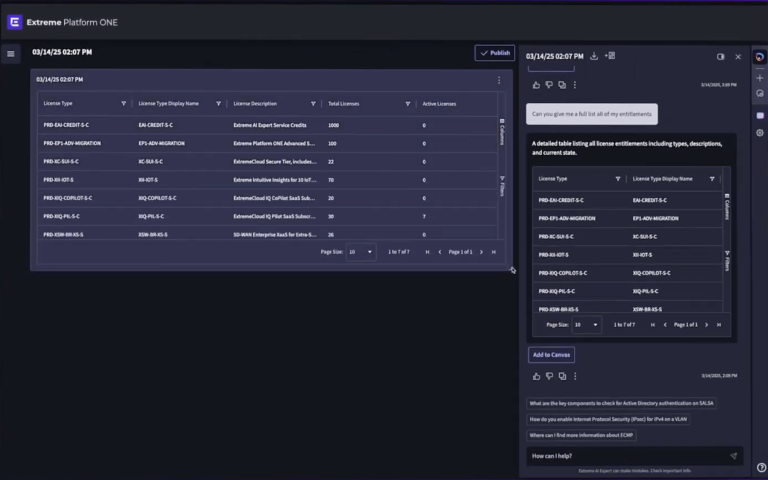Like the response above the entitlements question
The image size is (768, 480).
pyautogui.click(x=536, y=85)
